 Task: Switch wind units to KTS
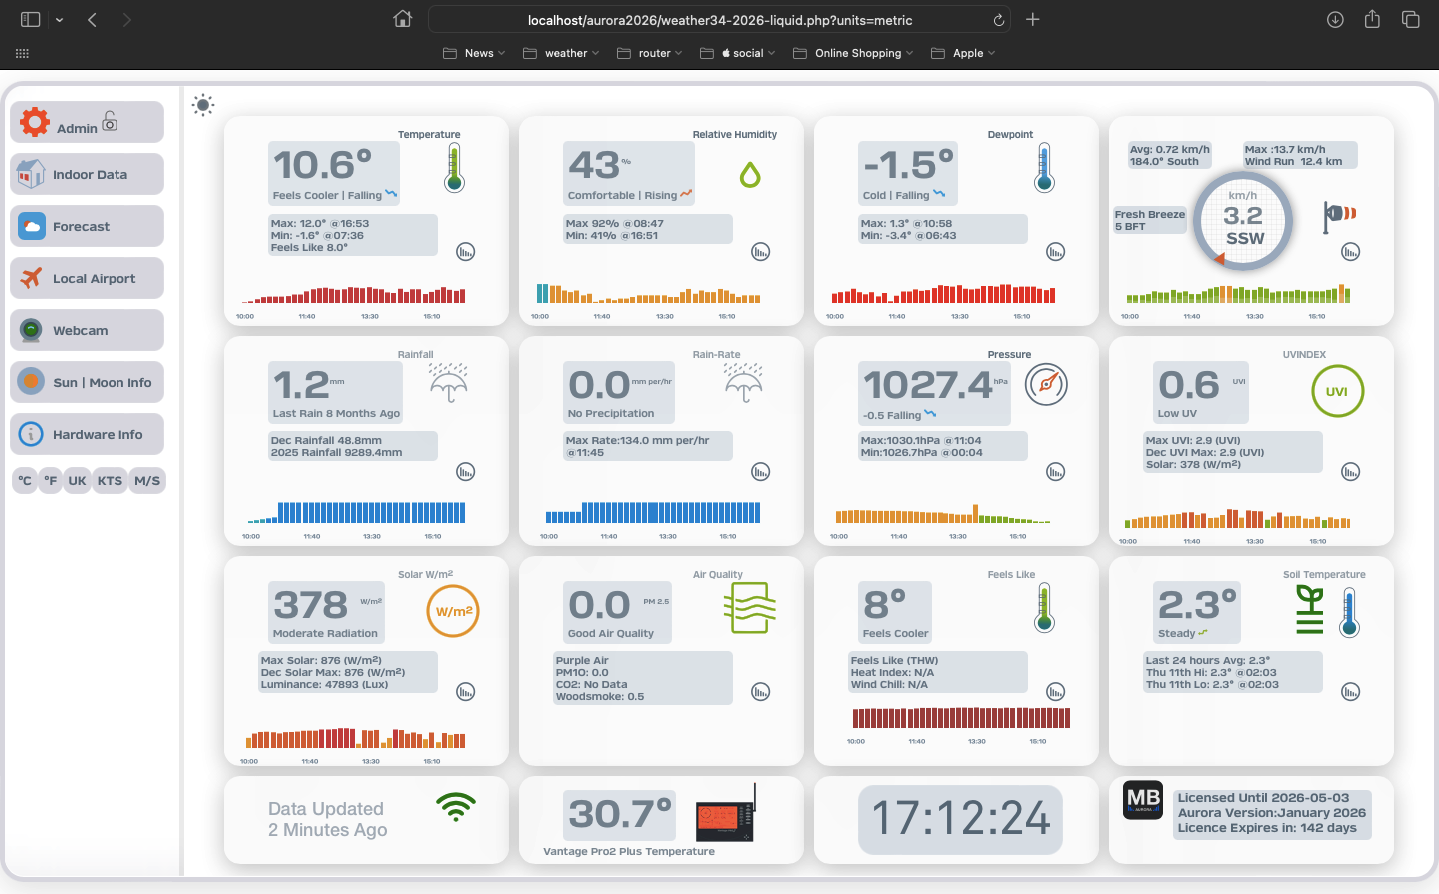110,481
